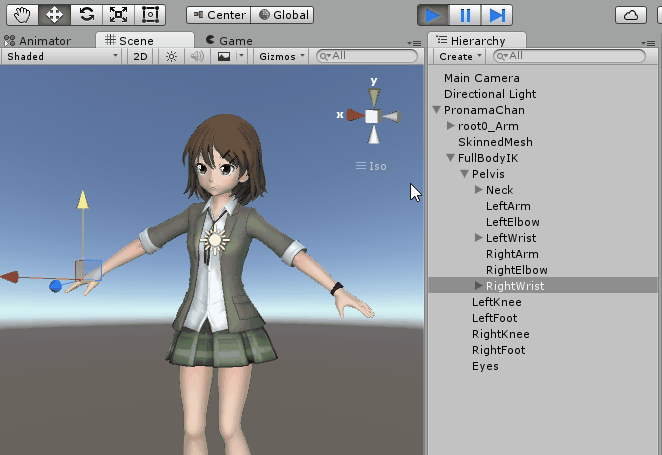Select RightFoot in Hierarchy

click(498, 350)
